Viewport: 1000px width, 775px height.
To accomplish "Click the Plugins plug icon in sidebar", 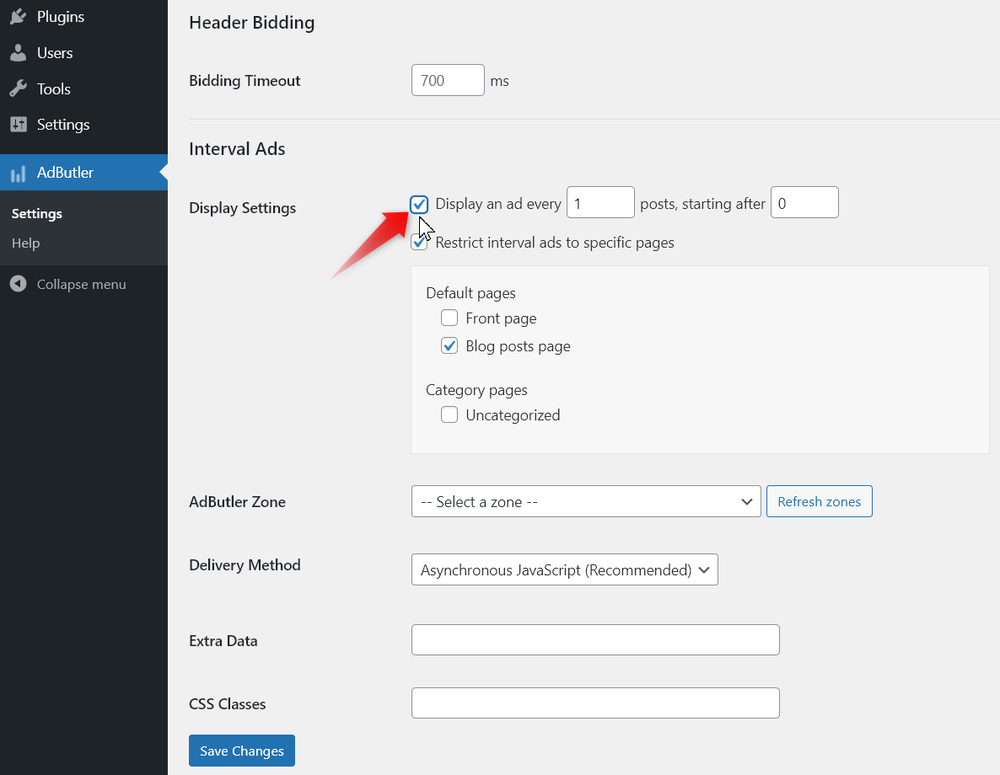I will [x=18, y=17].
